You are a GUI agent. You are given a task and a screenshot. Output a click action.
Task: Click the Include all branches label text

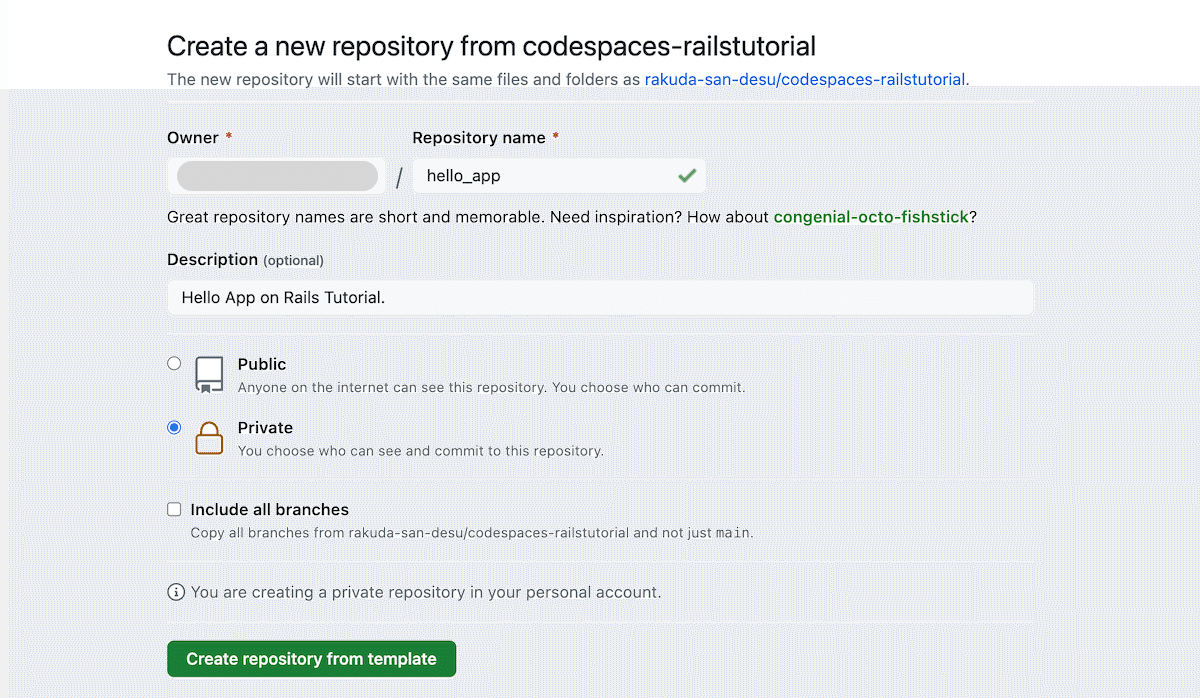coord(268,509)
